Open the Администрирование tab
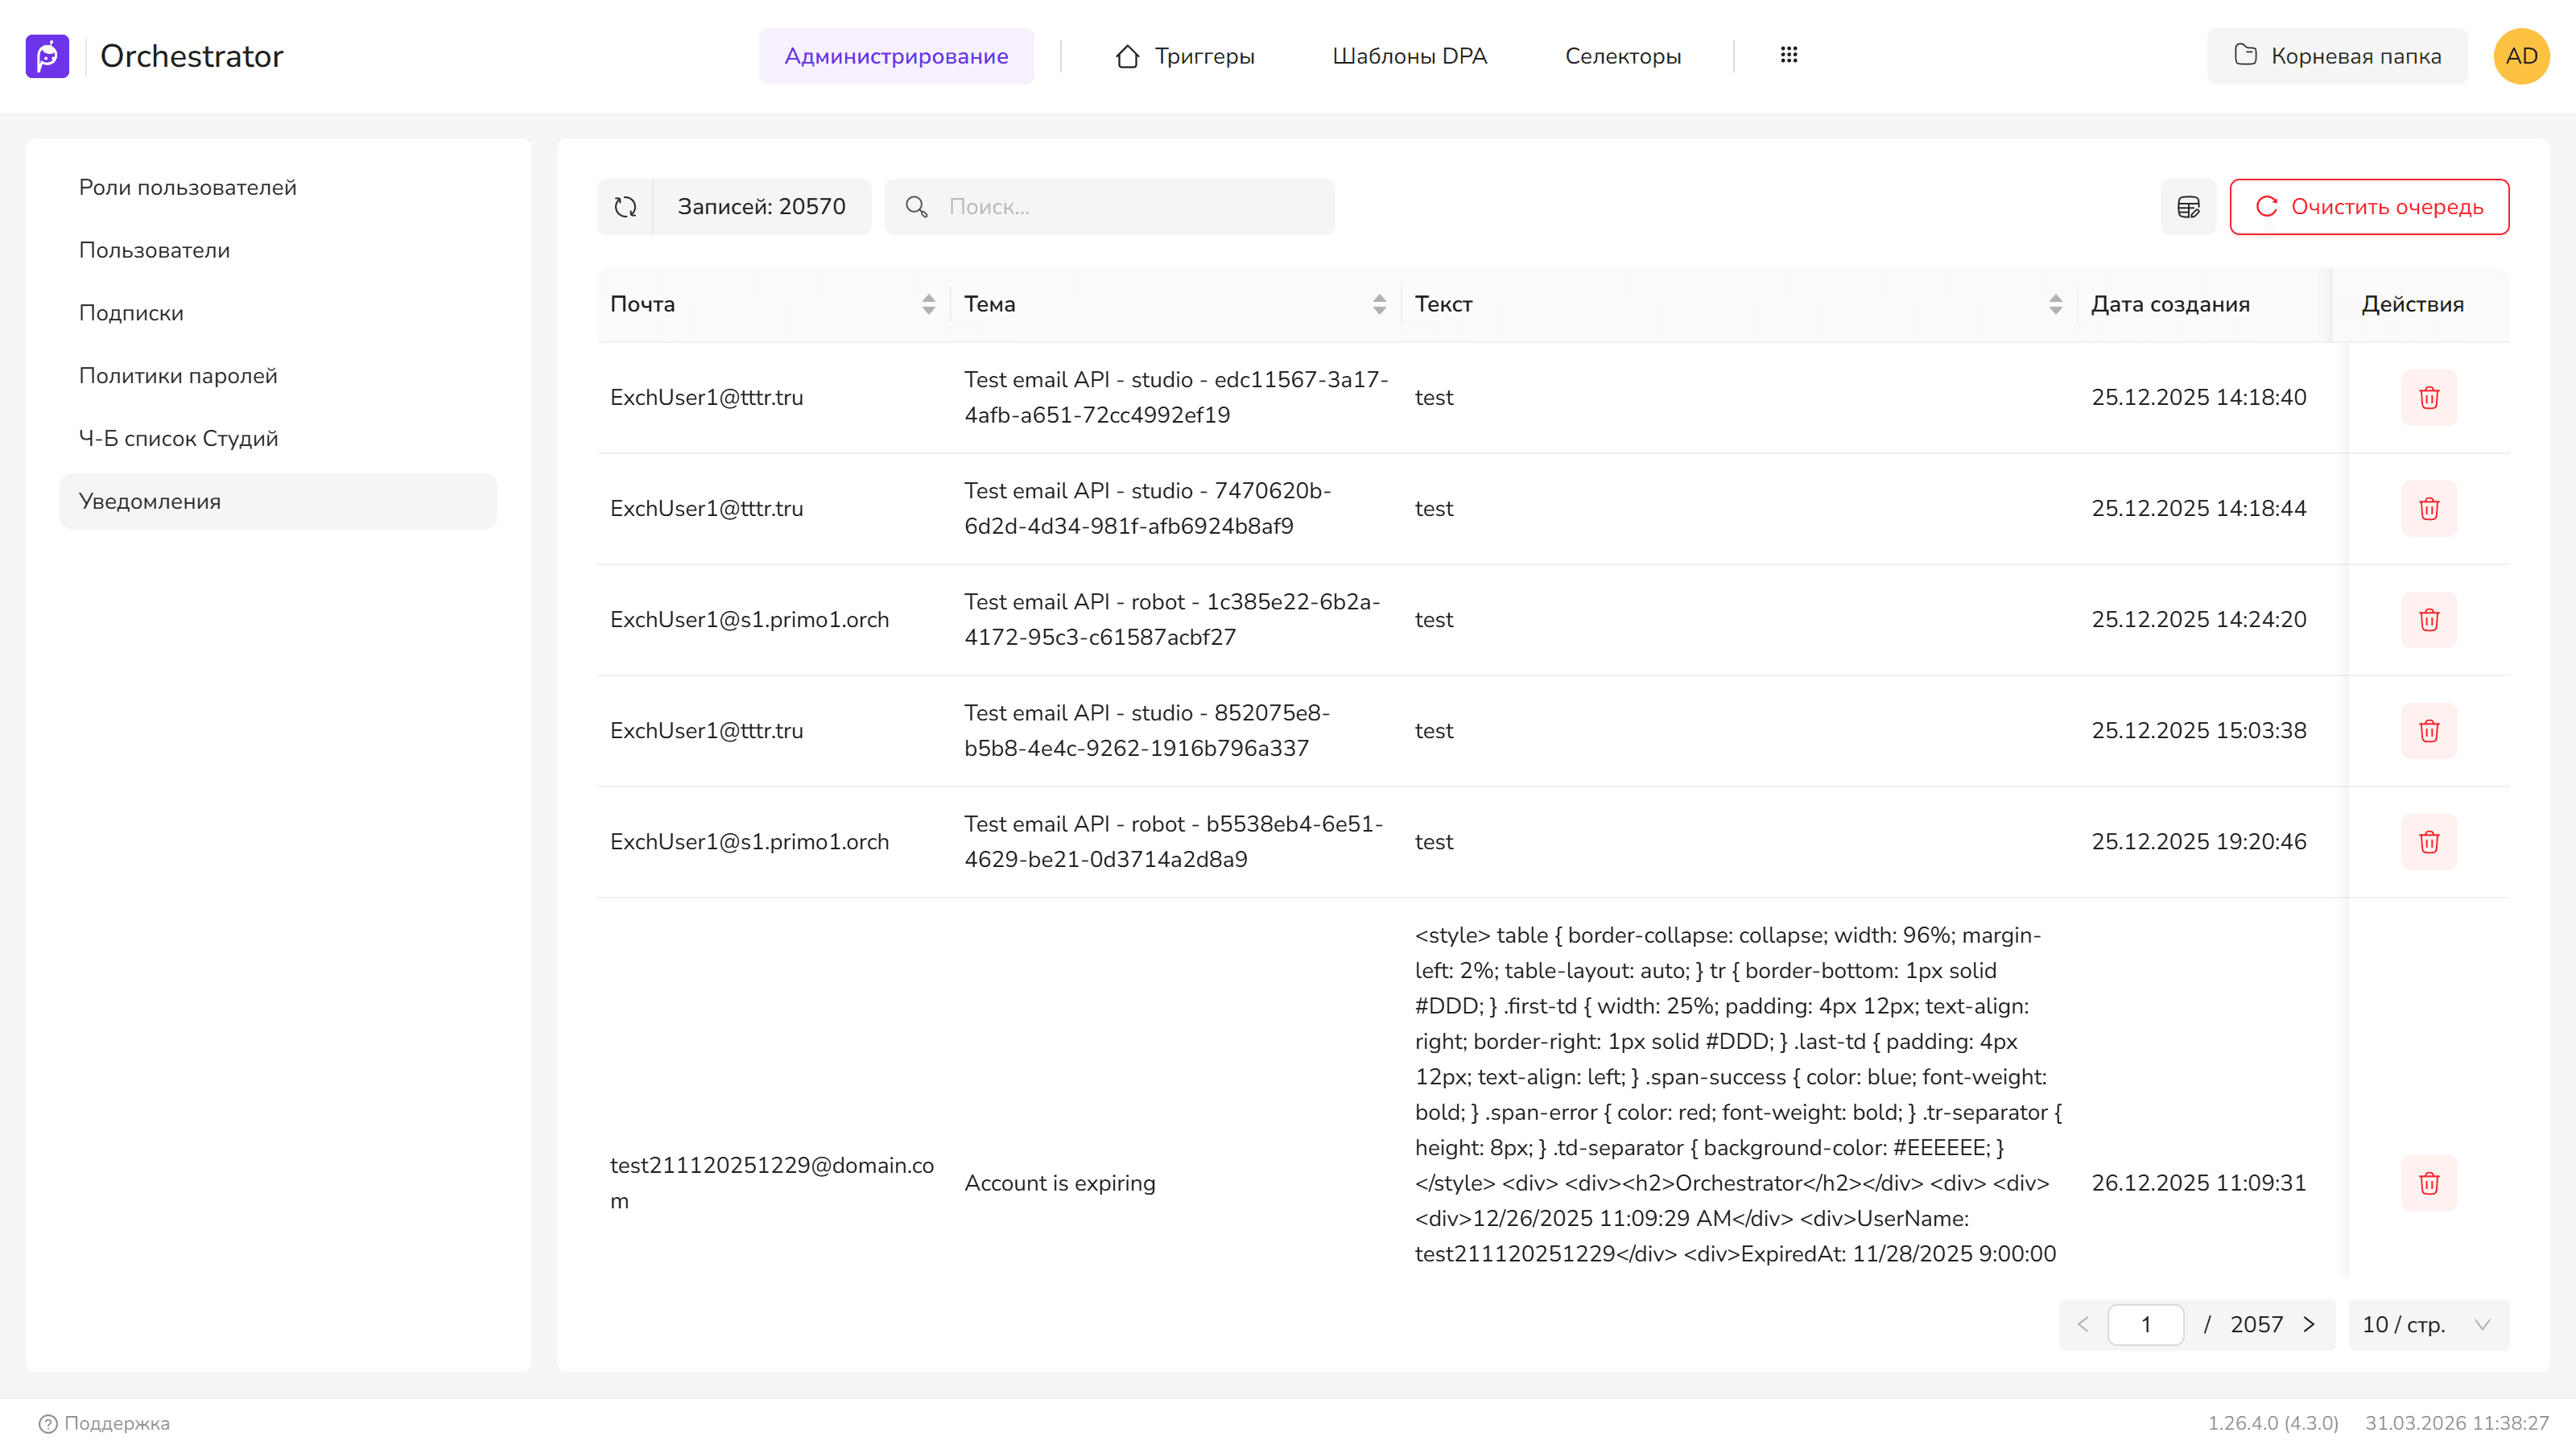2576x1449 pixels. point(896,56)
